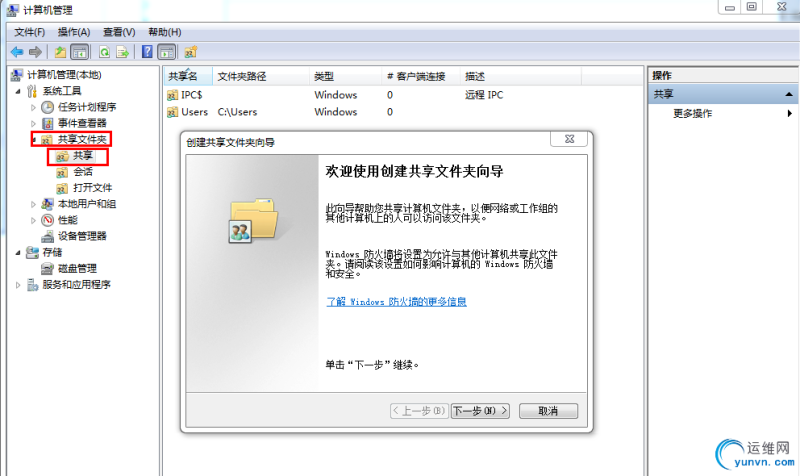Click the 取消 button in wizard
Screen dimensions: 800x476
(547, 411)
